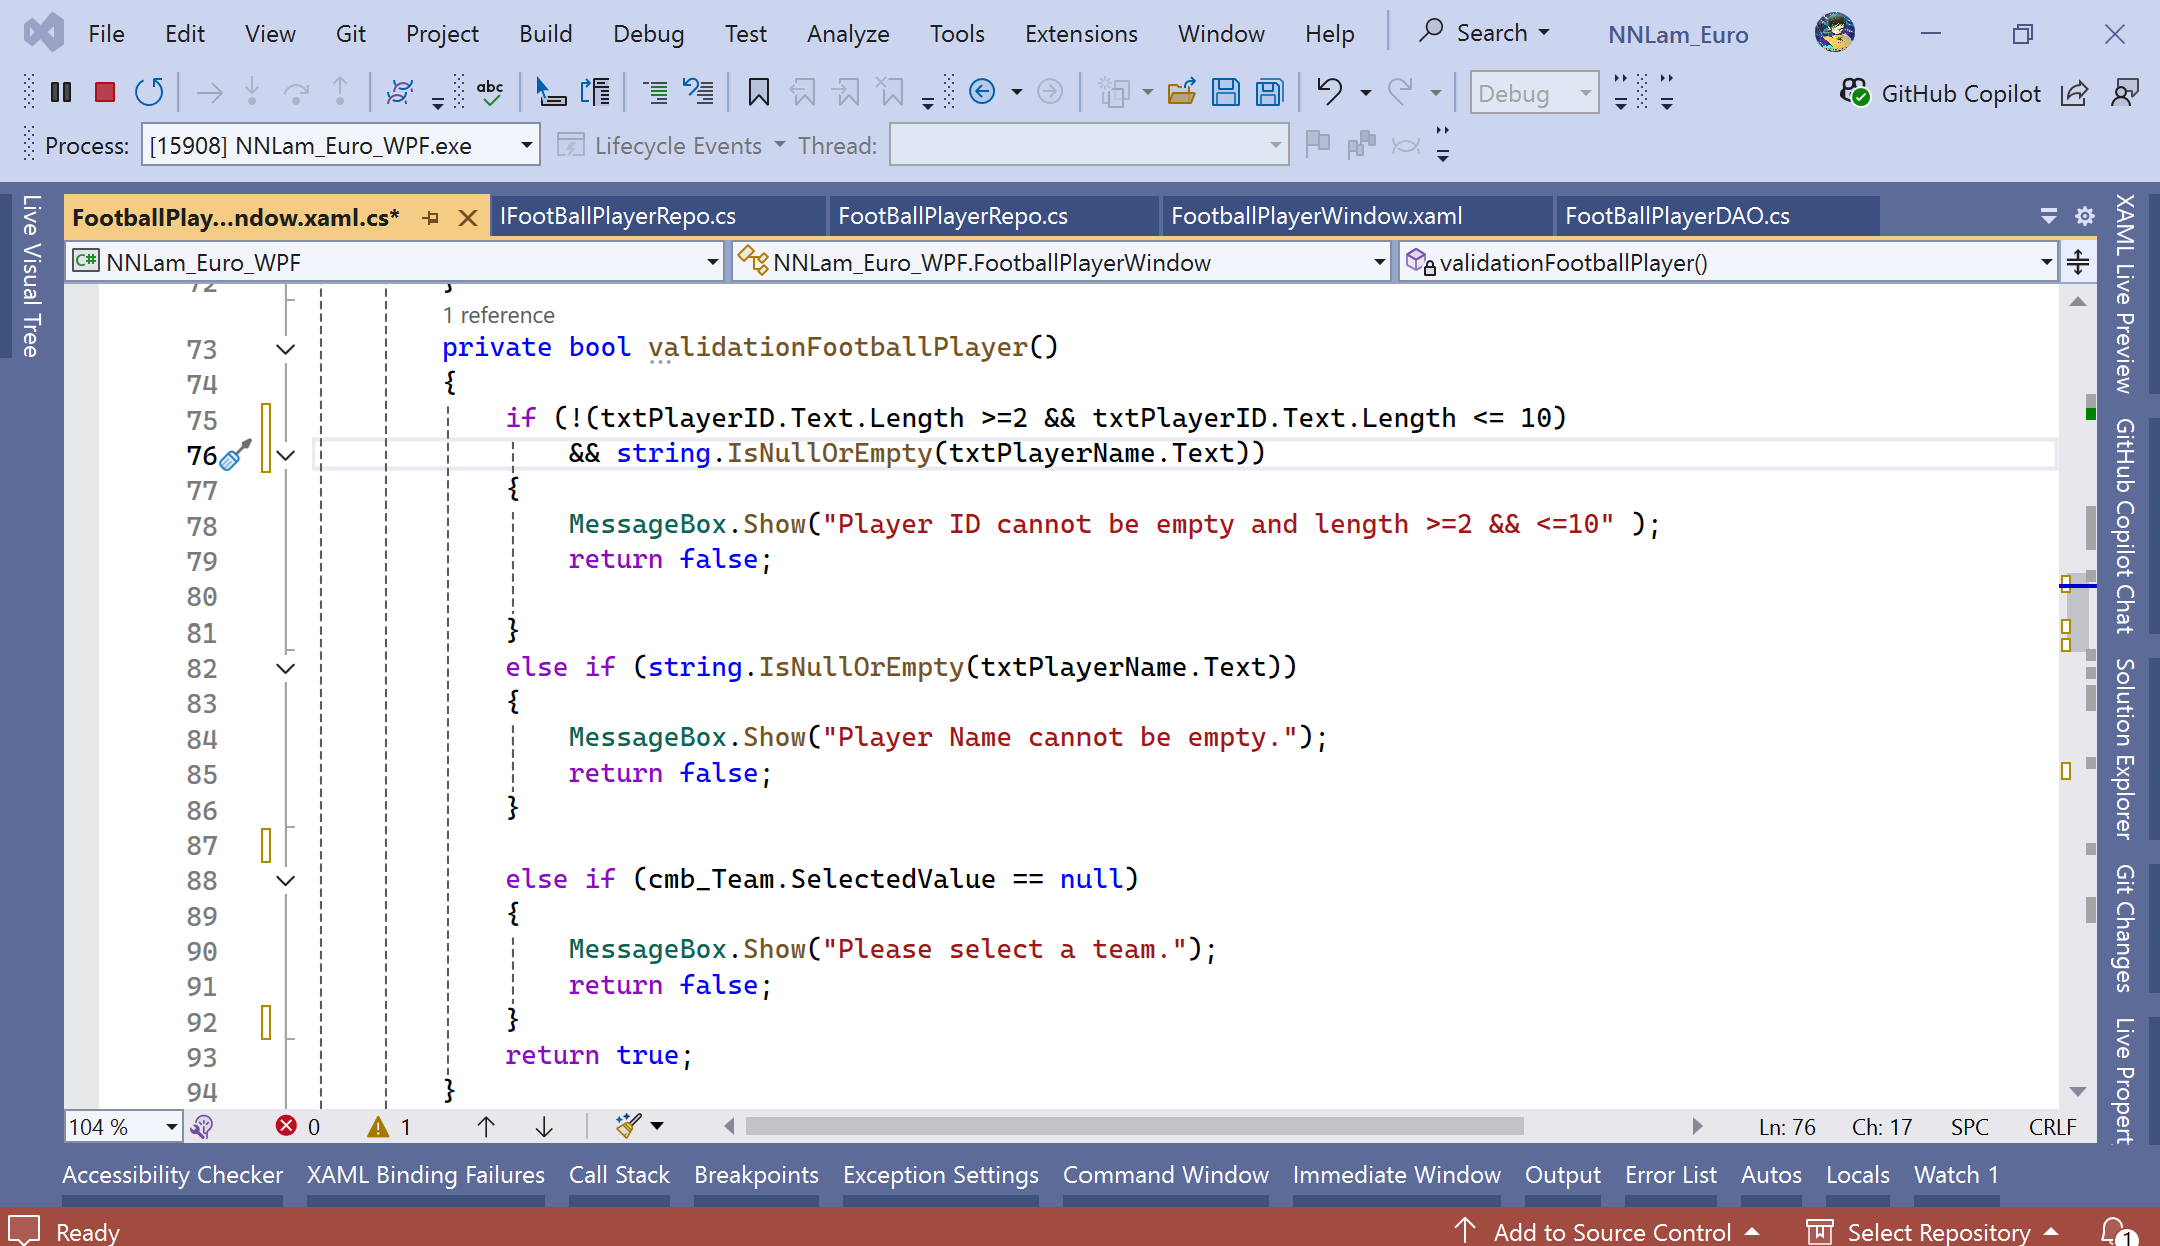The height and width of the screenshot is (1246, 2160).
Task: Click the 1 reference CodeLens link
Action: (498, 315)
